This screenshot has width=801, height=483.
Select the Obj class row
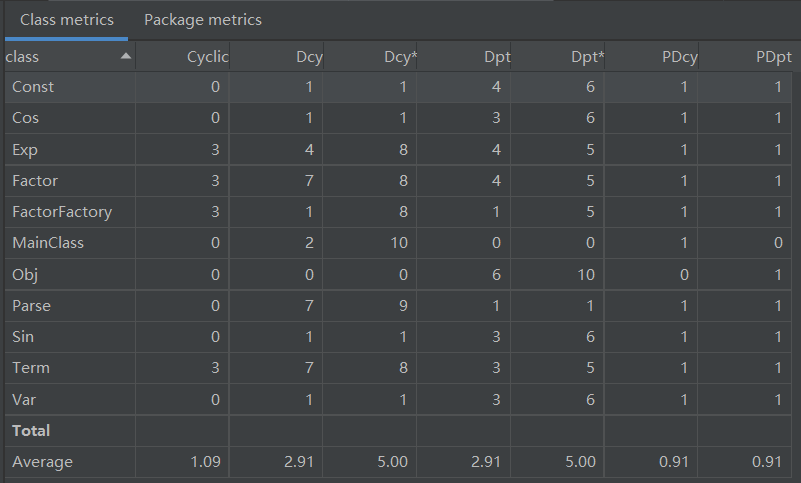coord(24,274)
